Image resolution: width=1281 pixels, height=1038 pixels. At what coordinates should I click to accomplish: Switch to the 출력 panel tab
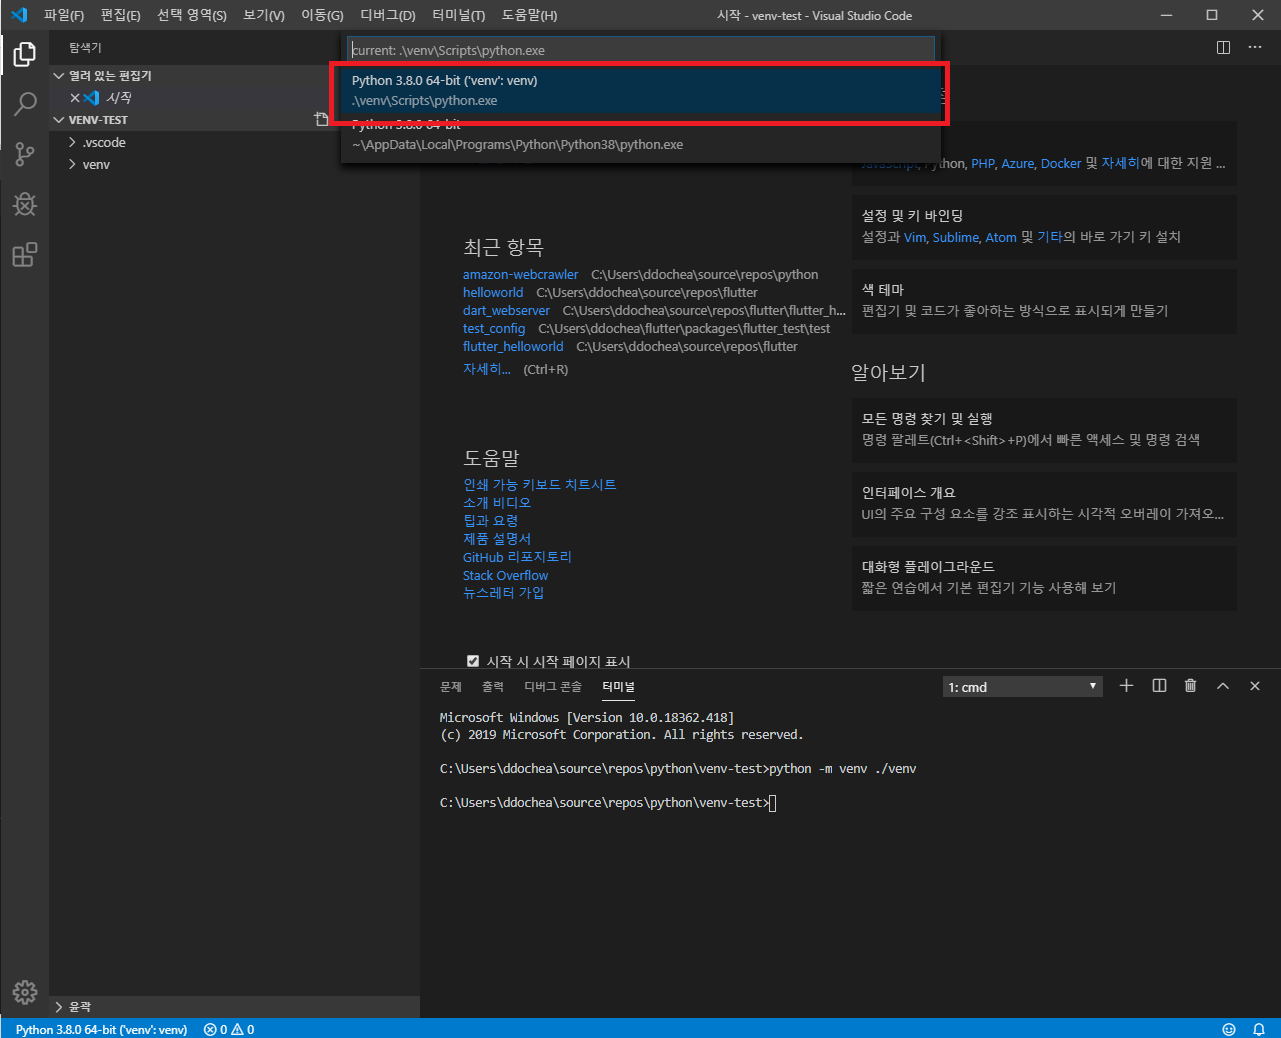(492, 686)
